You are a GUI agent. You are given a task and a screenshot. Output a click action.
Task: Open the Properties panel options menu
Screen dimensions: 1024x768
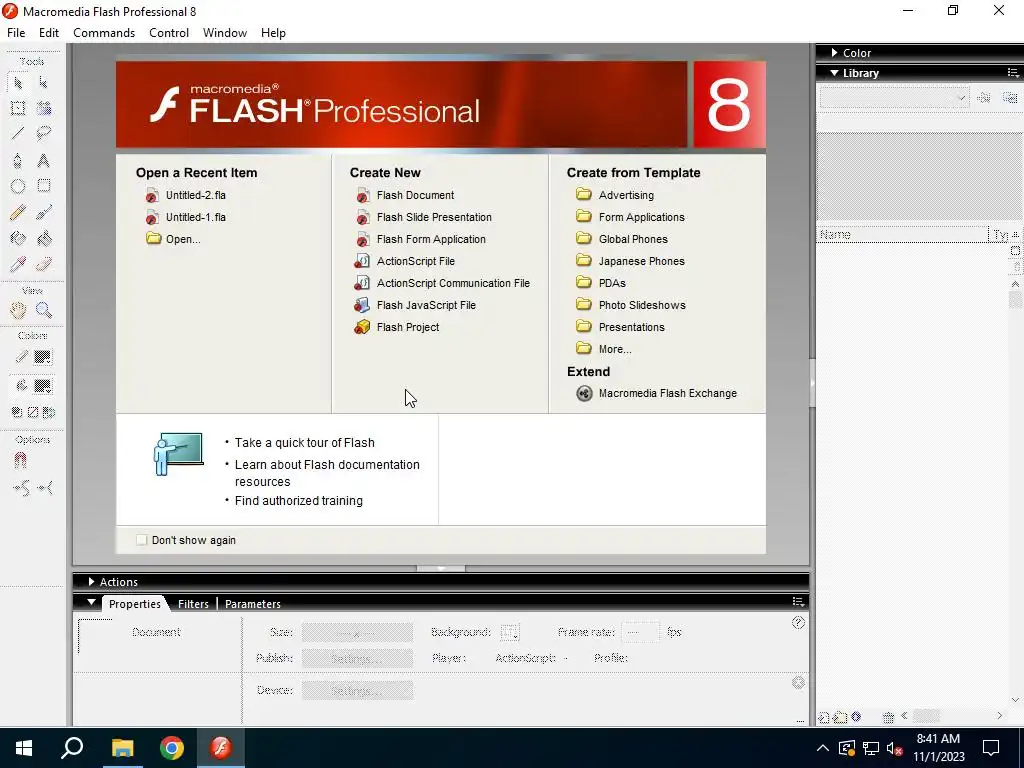coord(798,601)
